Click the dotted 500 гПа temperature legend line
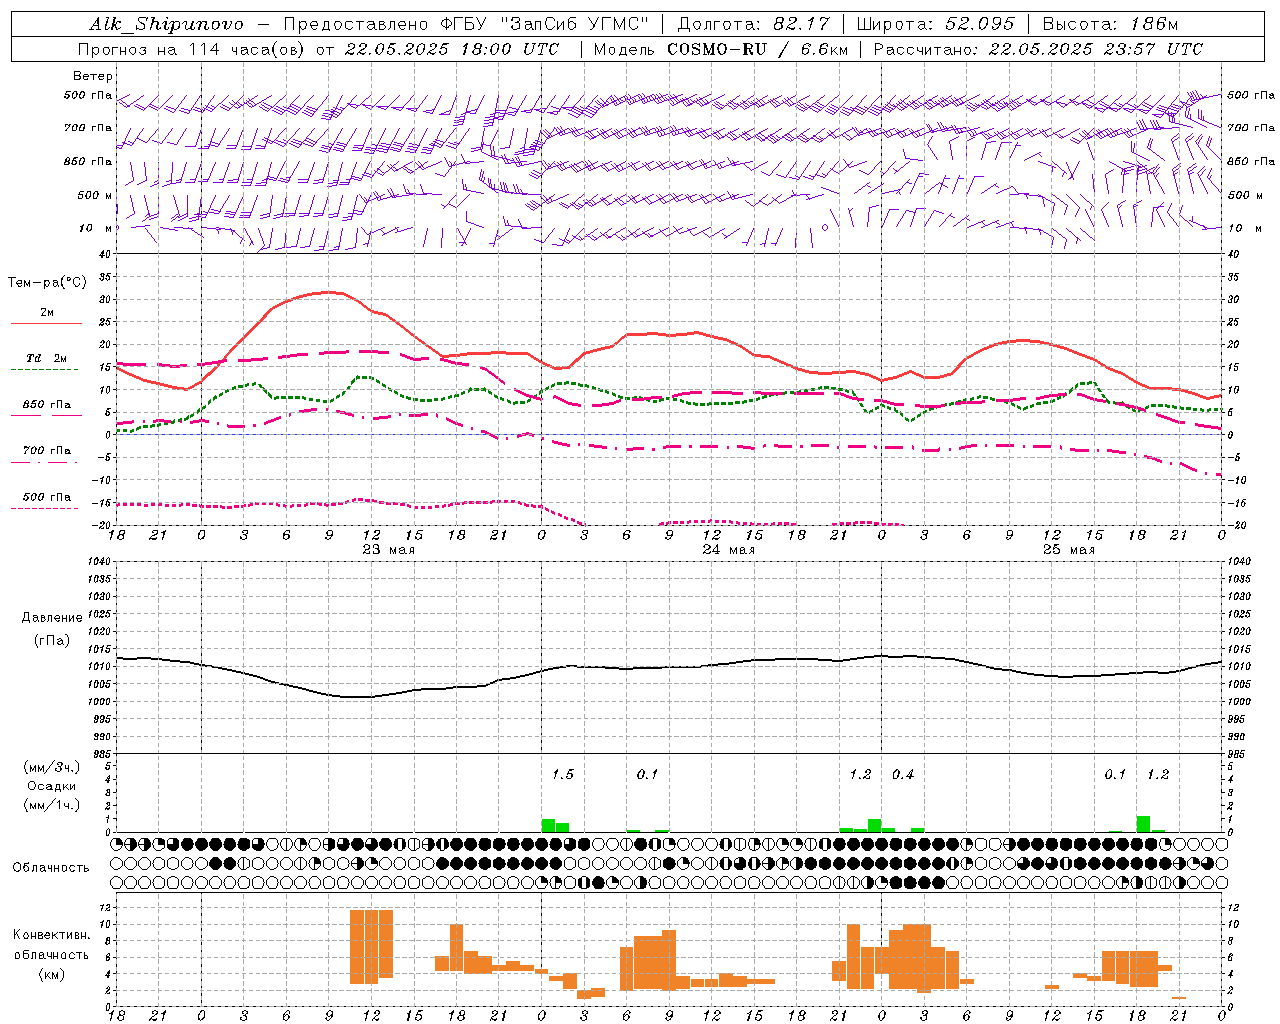Image resolution: width=1280 pixels, height=1024 pixels. click(x=46, y=508)
